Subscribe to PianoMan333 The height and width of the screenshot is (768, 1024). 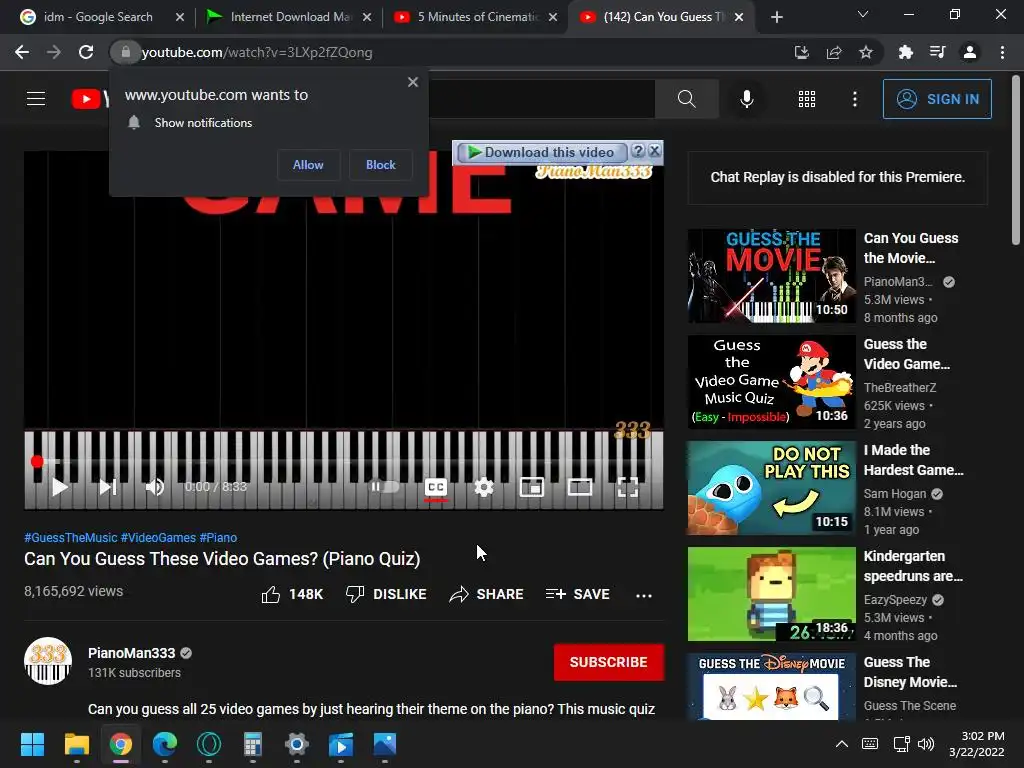tap(609, 662)
